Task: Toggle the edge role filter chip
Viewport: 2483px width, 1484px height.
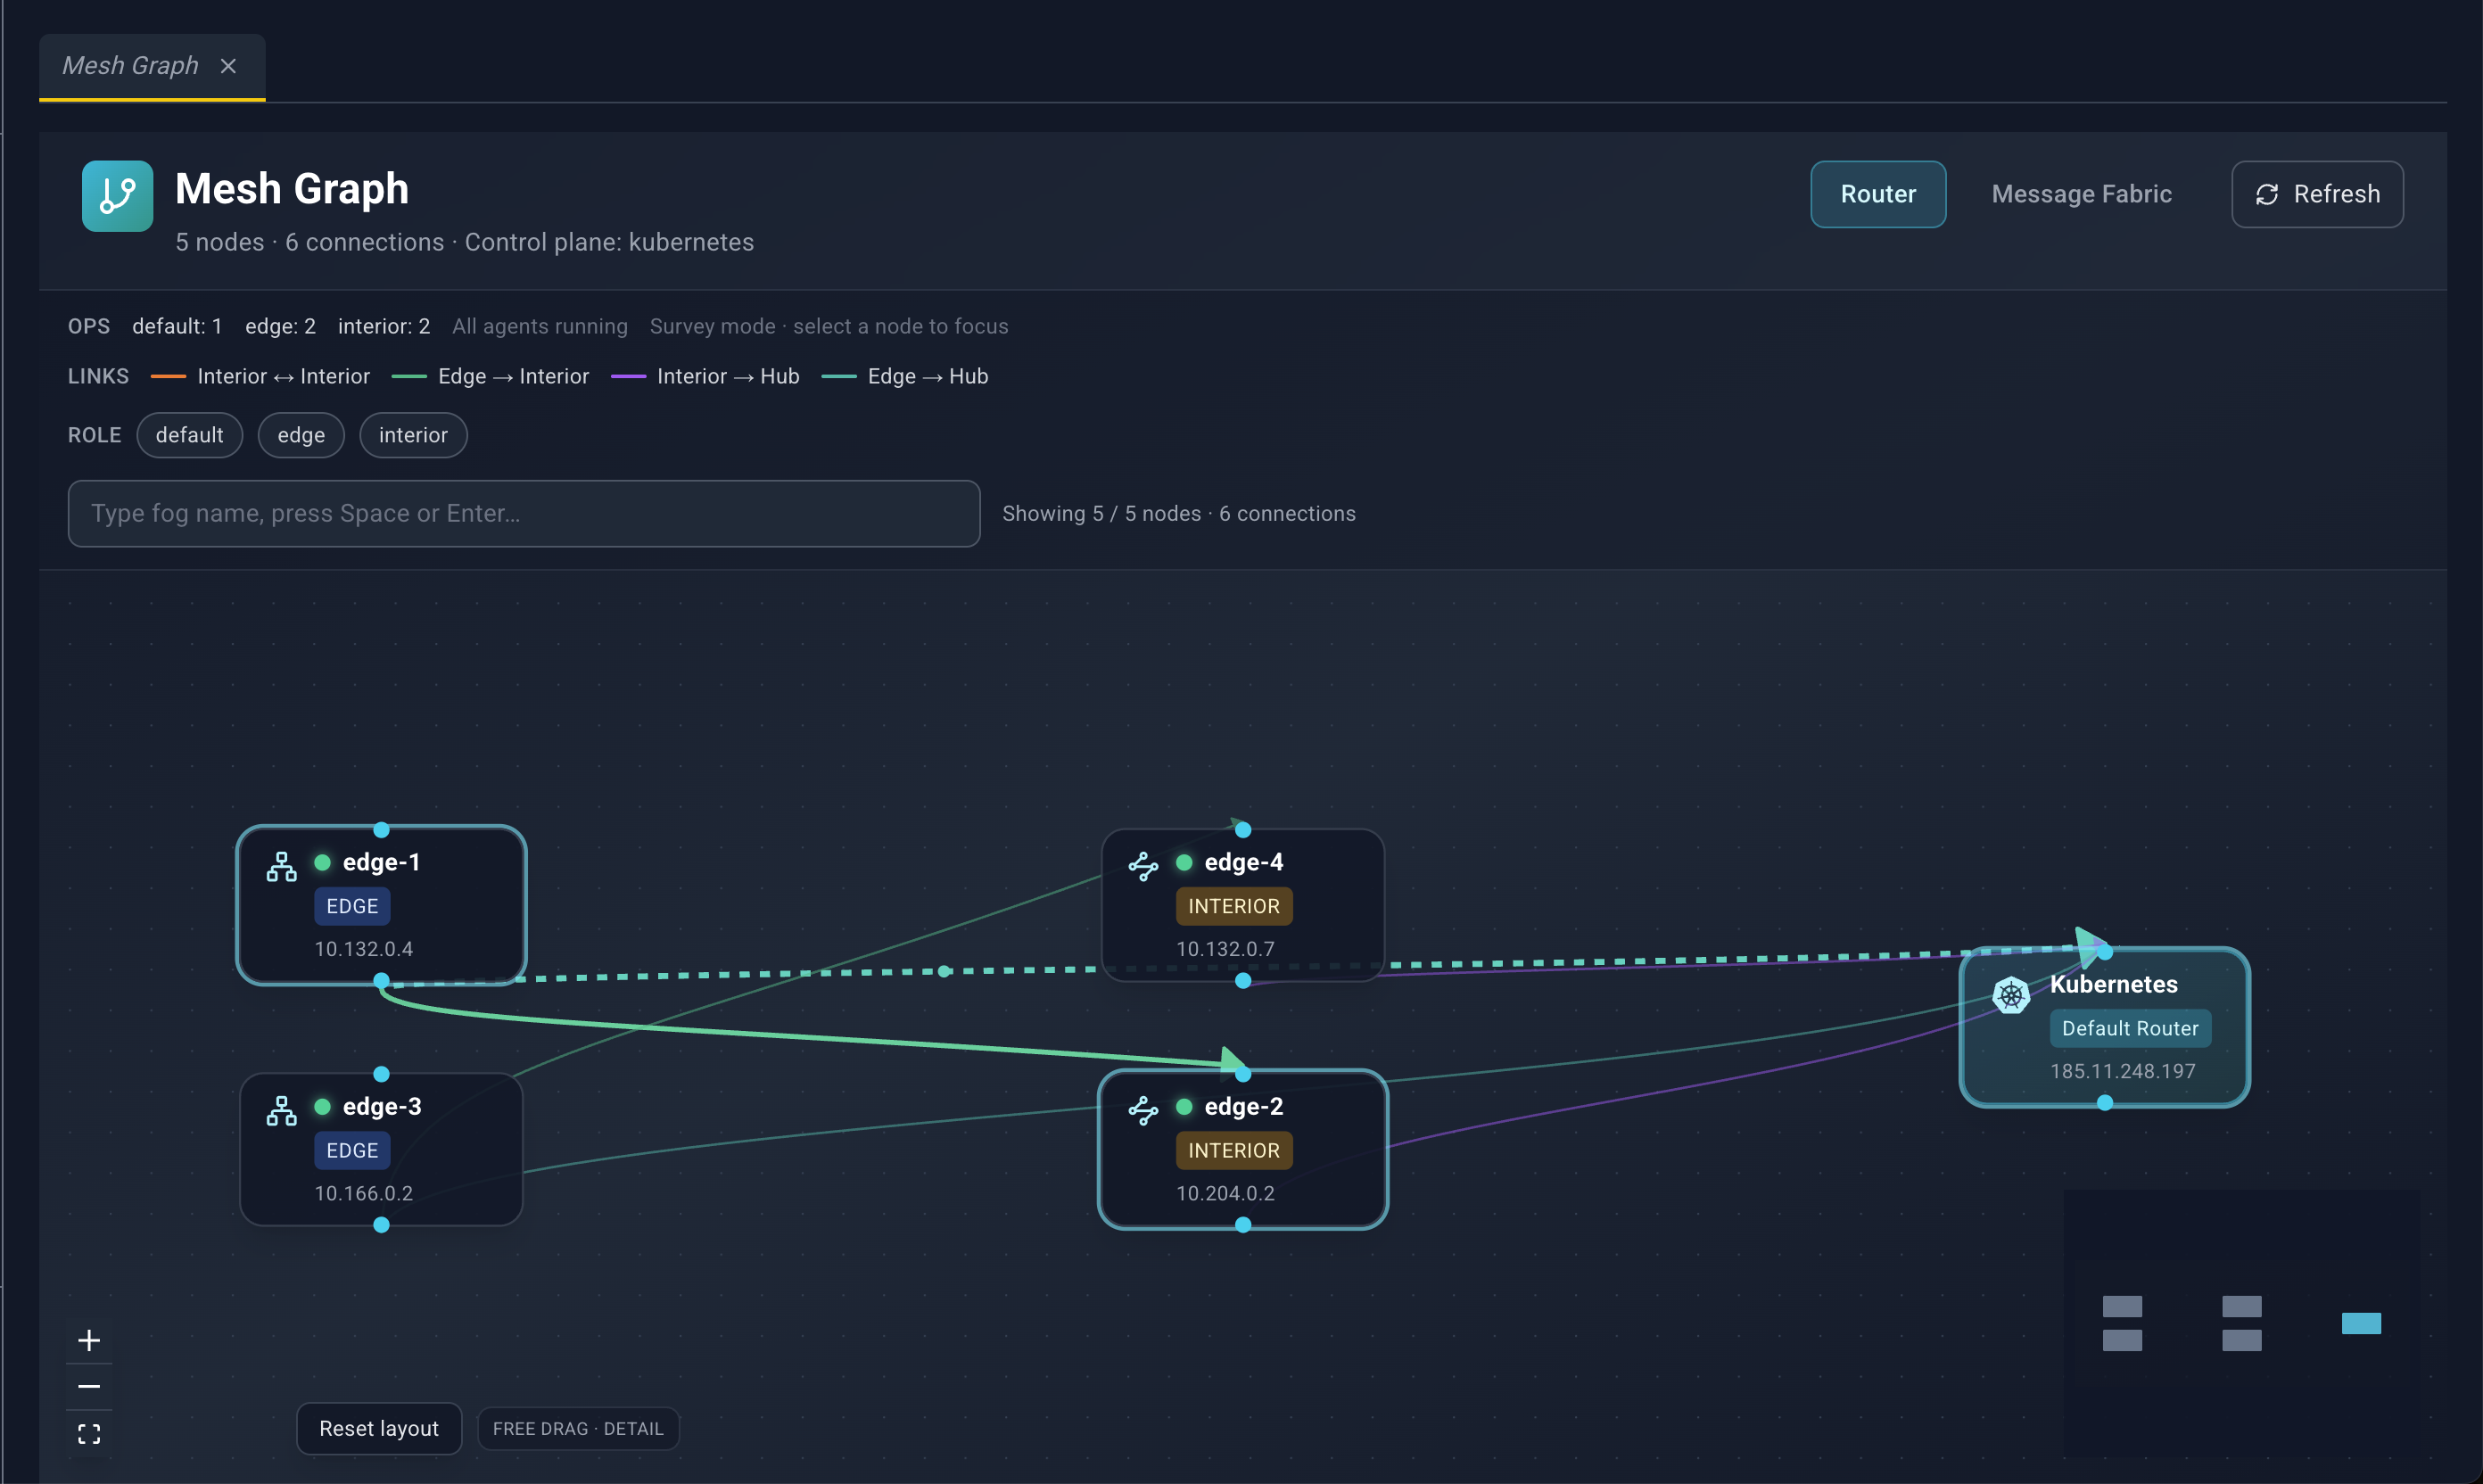Action: pyautogui.click(x=301, y=435)
